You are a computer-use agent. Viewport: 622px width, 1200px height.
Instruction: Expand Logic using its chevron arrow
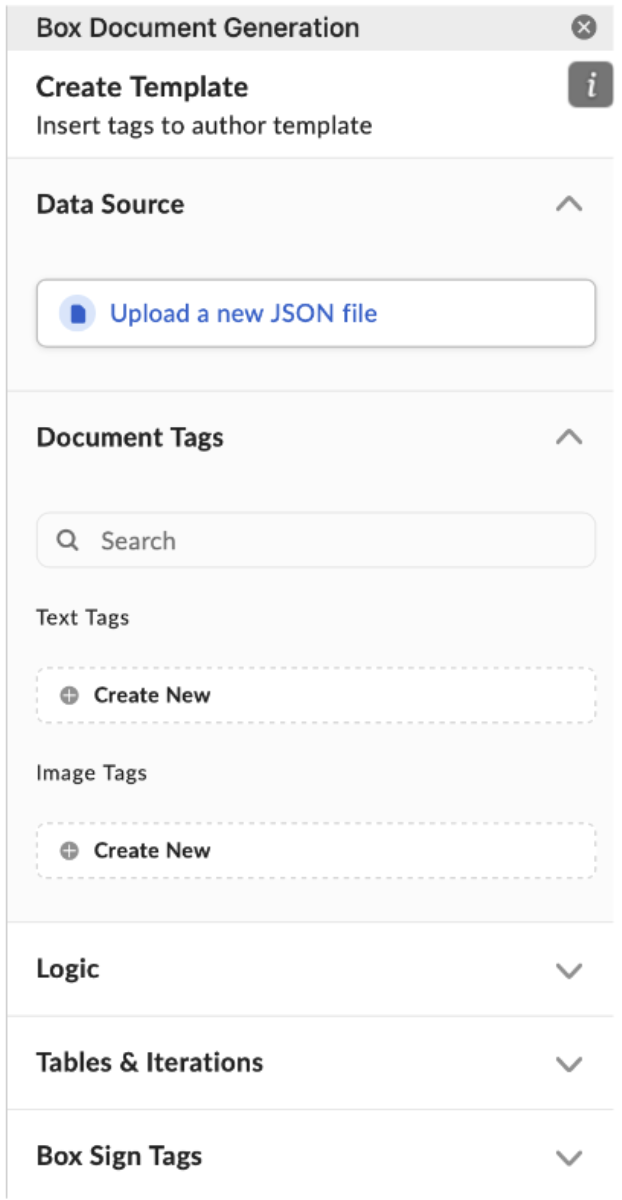pos(569,970)
